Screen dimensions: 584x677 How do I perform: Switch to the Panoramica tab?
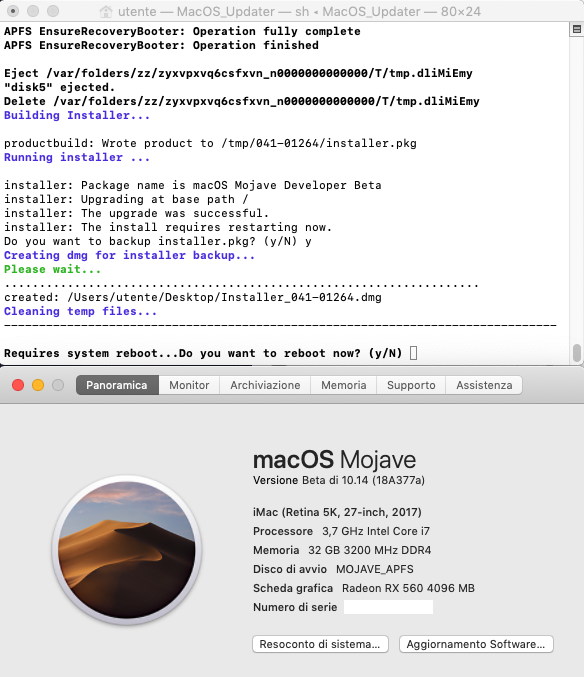coord(117,385)
